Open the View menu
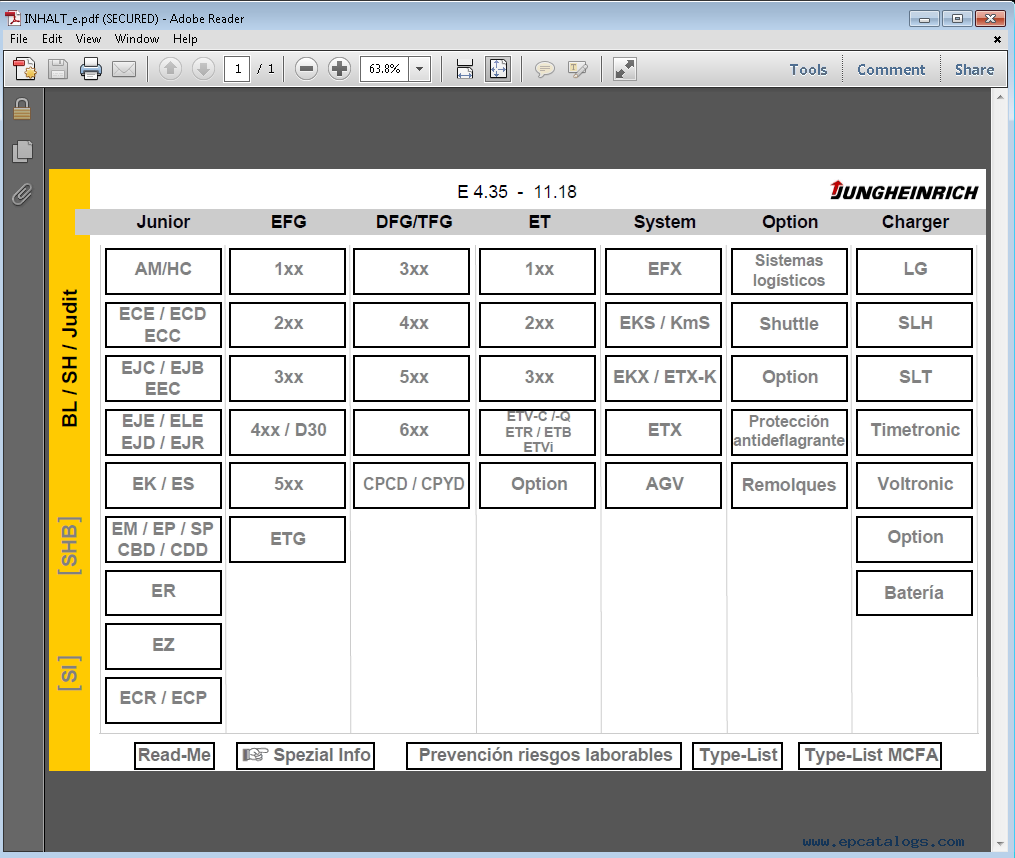 [x=88, y=39]
